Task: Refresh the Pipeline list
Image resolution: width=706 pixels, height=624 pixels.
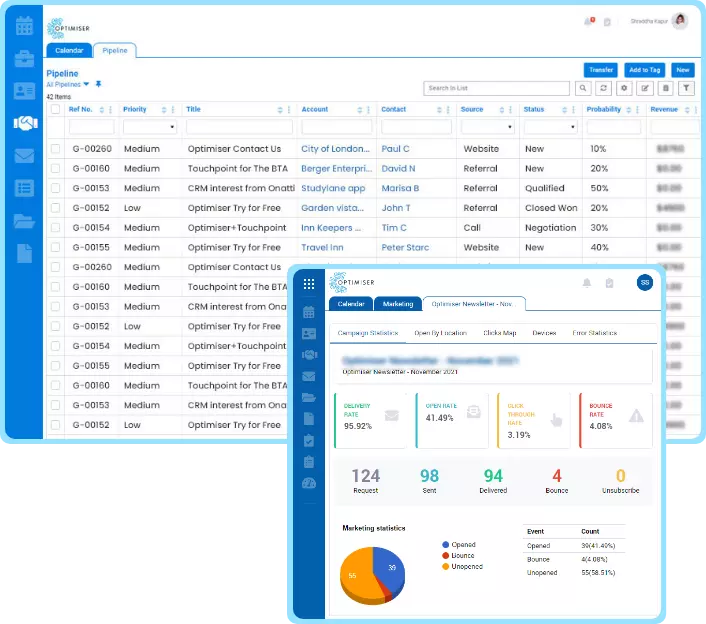Action: [x=603, y=88]
